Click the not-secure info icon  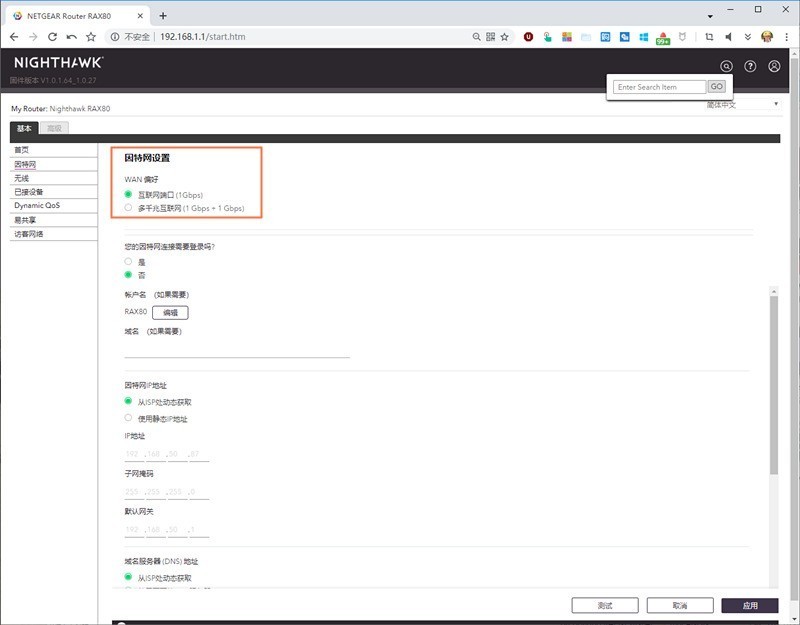(x=115, y=37)
